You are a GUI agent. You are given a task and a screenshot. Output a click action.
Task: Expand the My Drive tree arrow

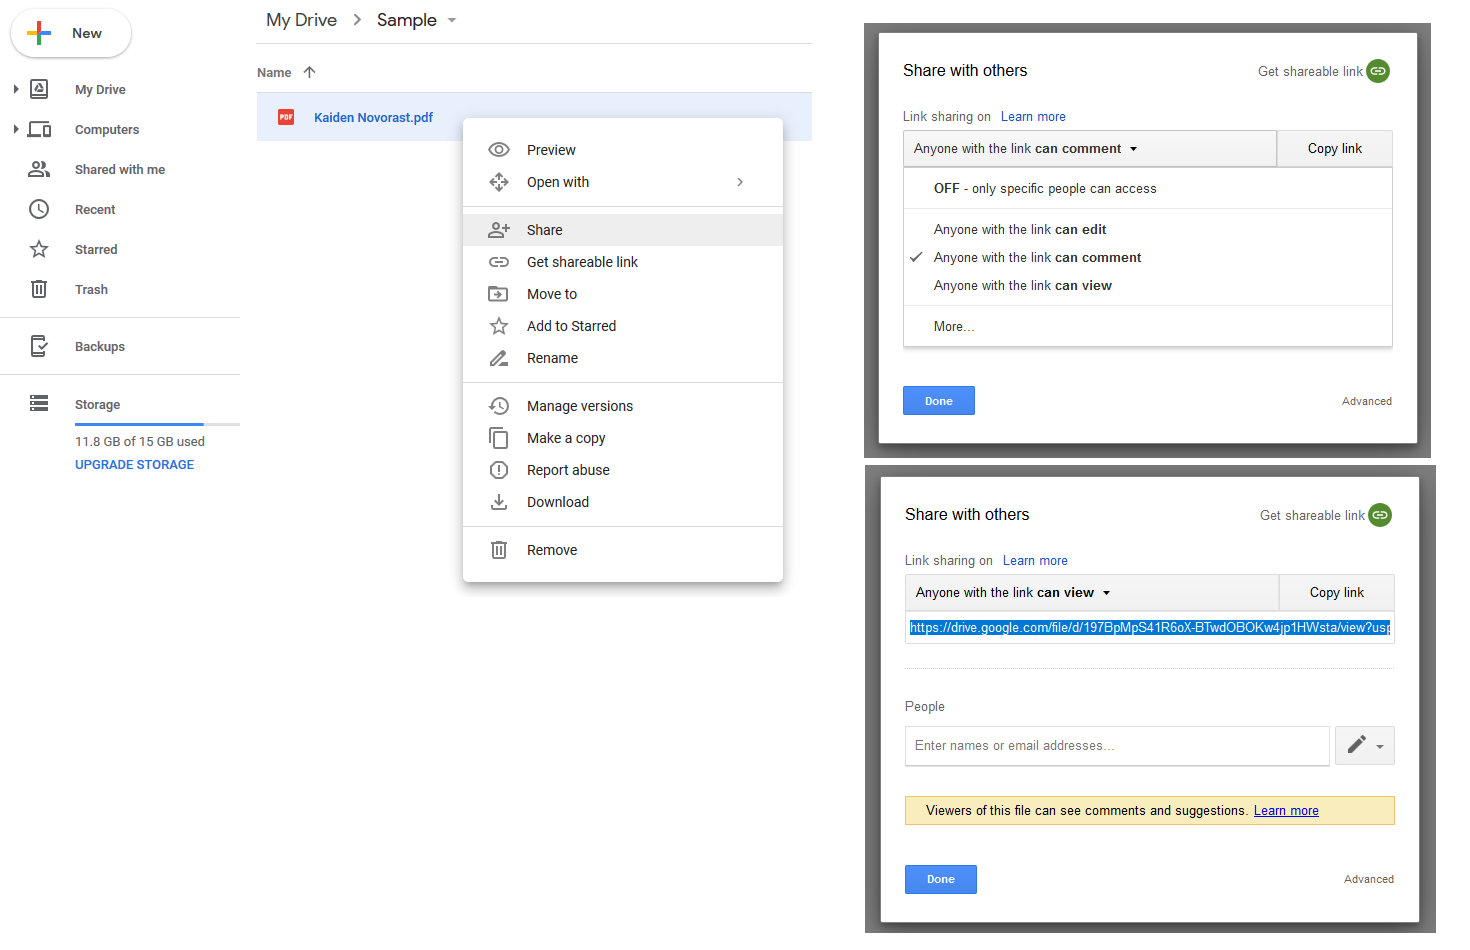[x=16, y=90]
